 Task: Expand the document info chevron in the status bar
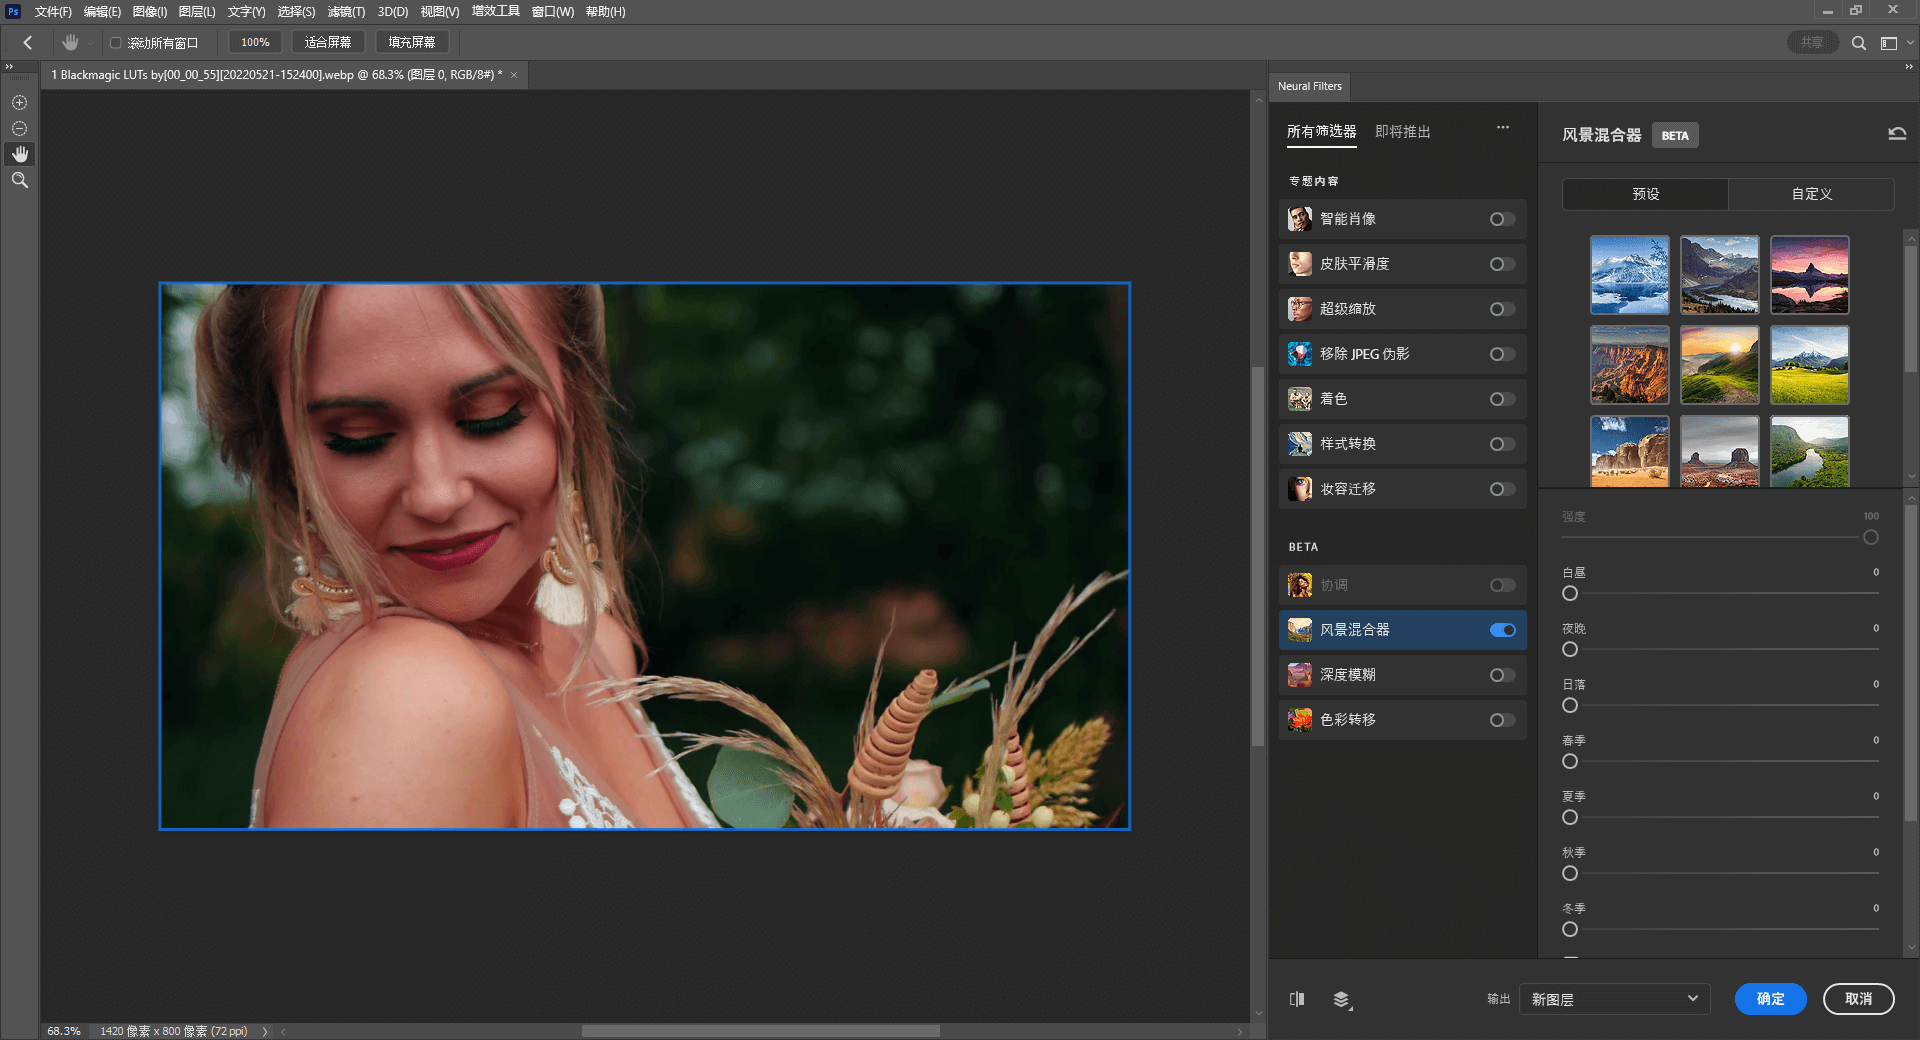pos(265,1031)
